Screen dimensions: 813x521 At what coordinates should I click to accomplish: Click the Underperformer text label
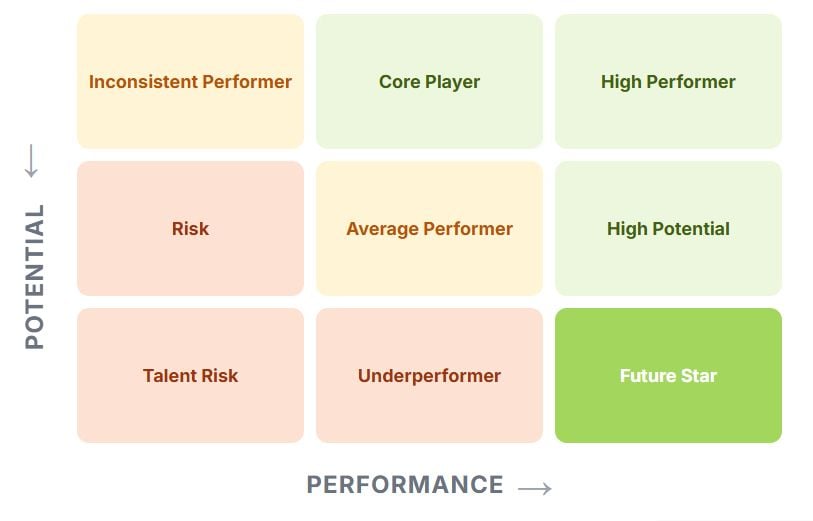(429, 376)
